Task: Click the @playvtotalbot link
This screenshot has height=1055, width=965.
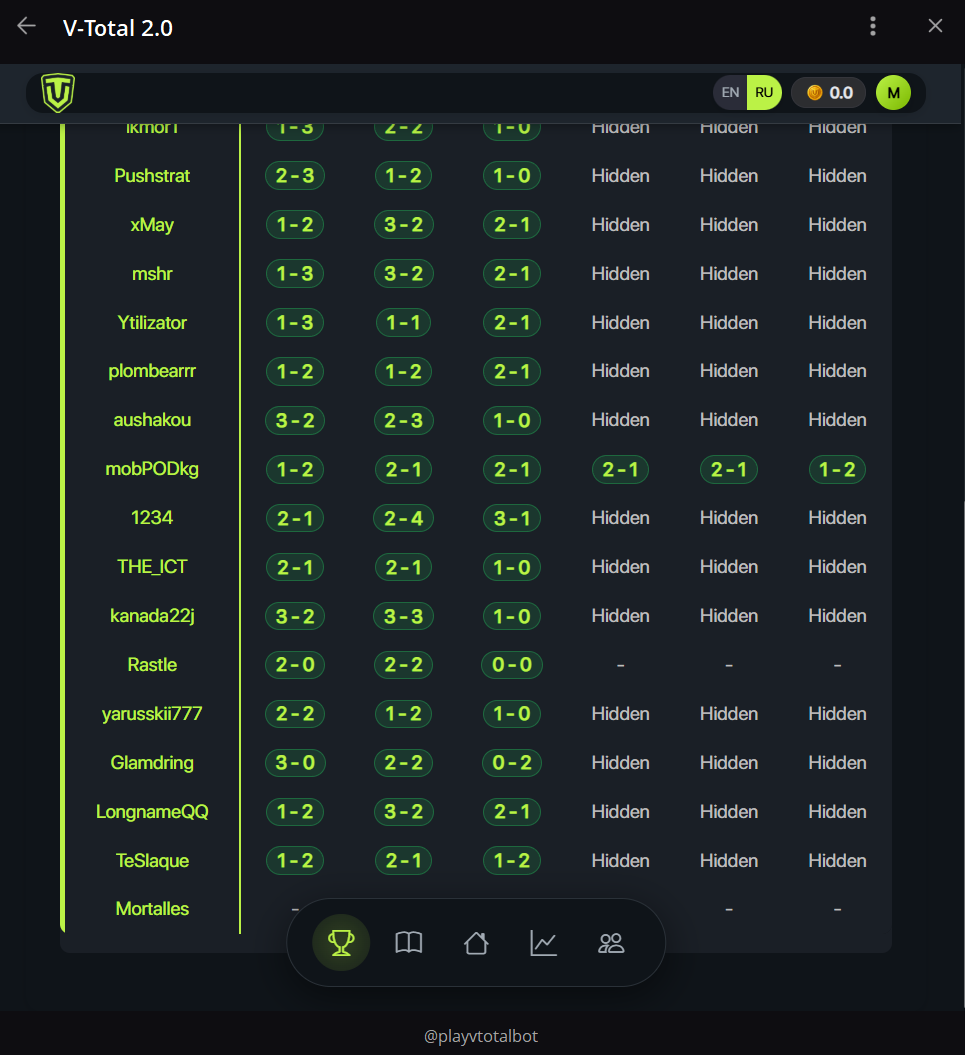Action: (481, 1037)
